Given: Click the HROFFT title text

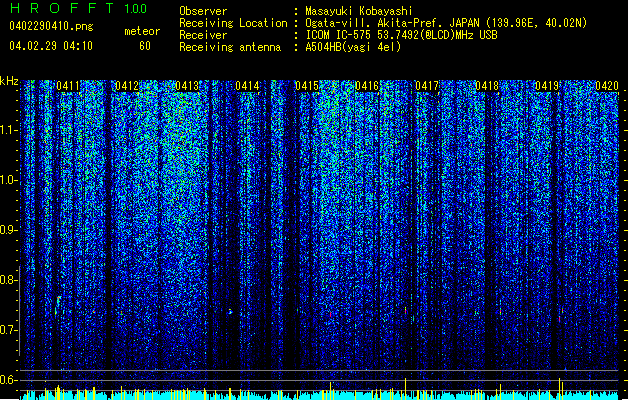Looking at the screenshot, I should point(62,8).
